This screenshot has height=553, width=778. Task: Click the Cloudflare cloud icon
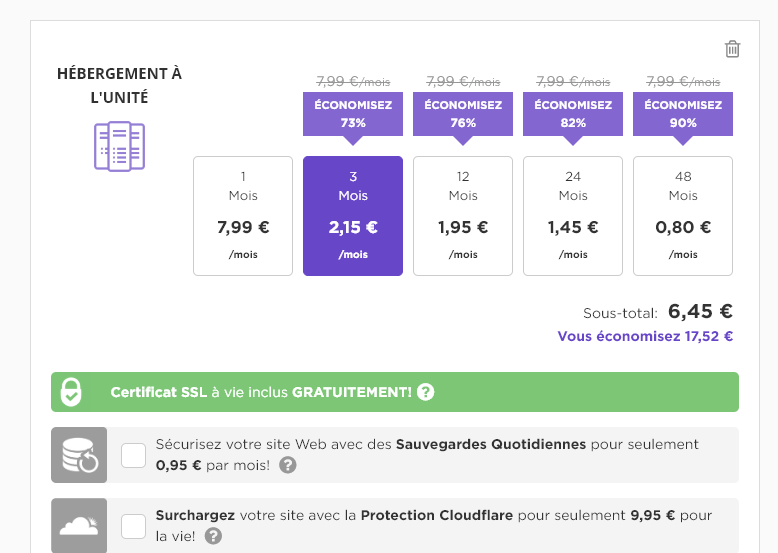pyautogui.click(x=79, y=526)
